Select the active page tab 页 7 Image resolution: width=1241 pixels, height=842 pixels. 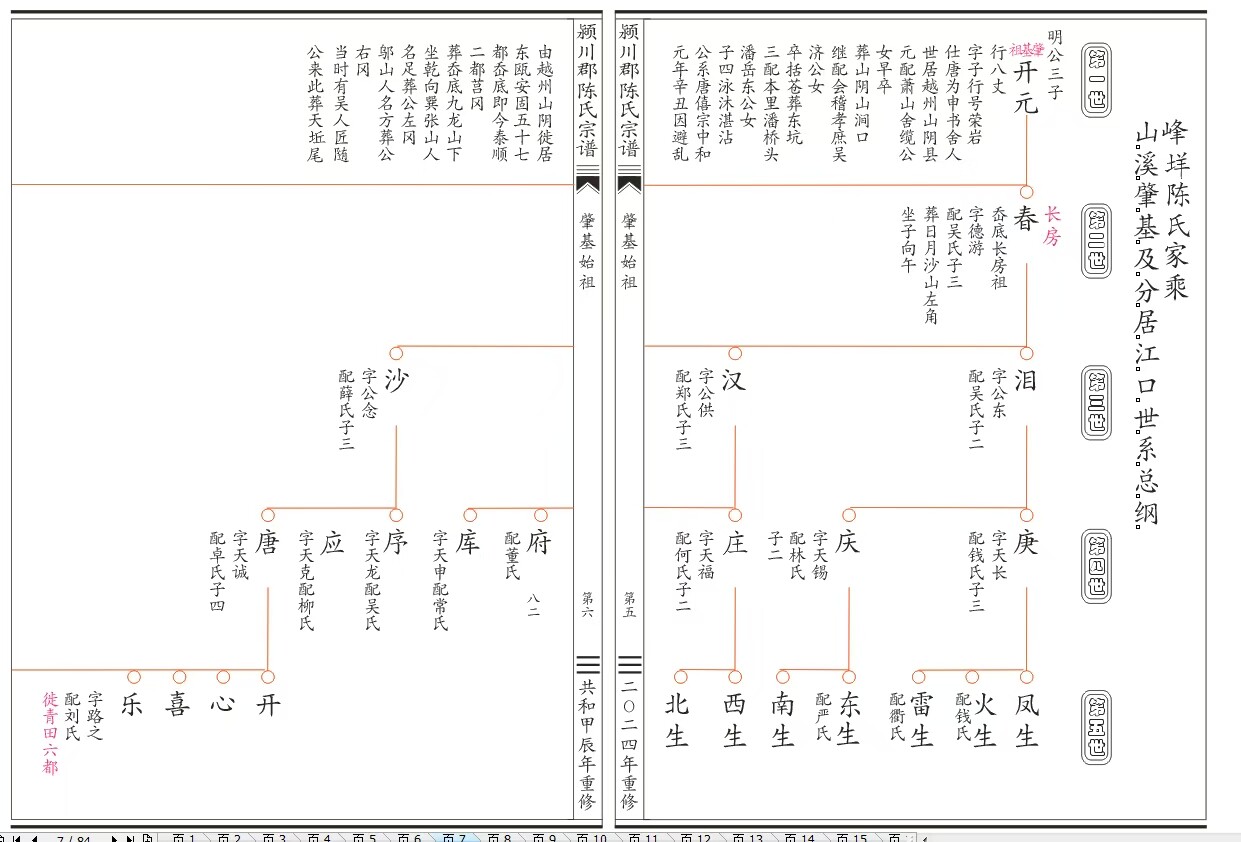(x=454, y=838)
